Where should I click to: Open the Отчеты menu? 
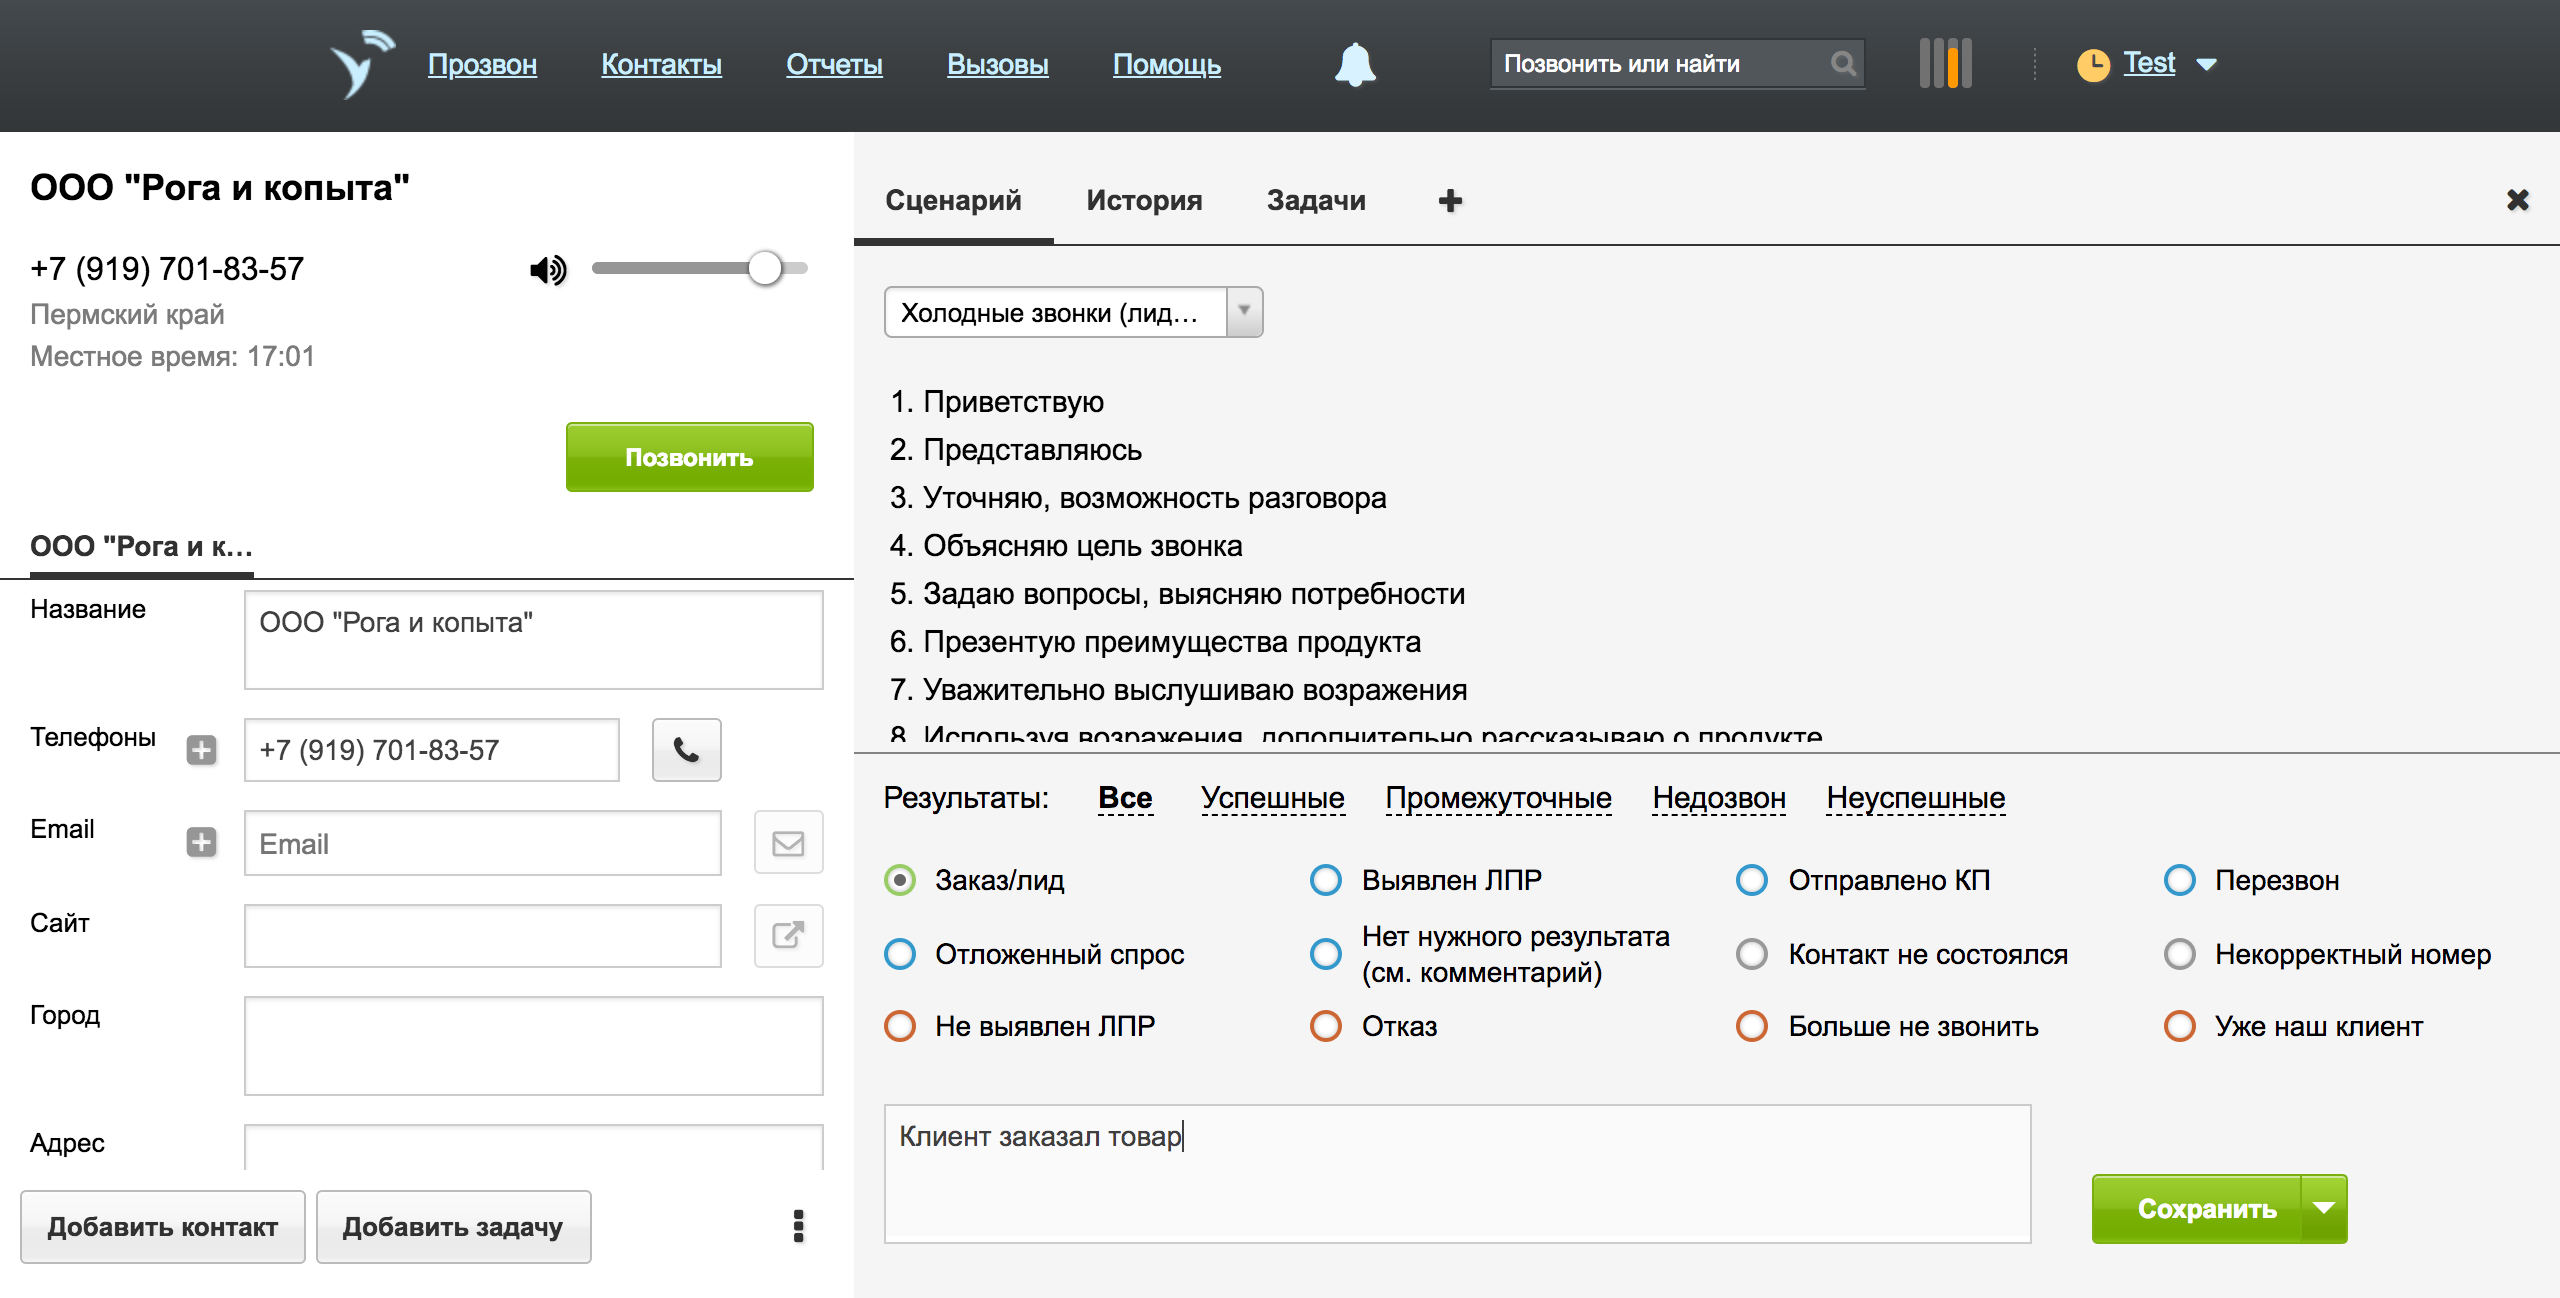tap(834, 64)
